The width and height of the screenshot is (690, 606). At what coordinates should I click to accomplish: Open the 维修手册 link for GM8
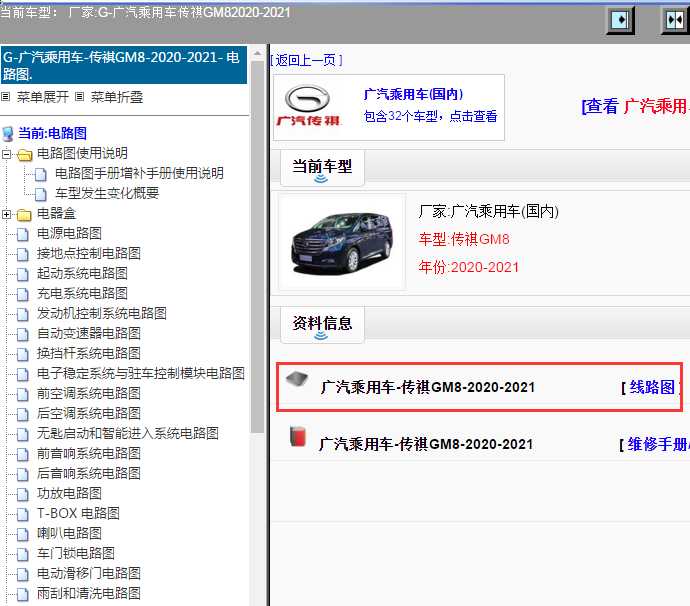pyautogui.click(x=658, y=444)
